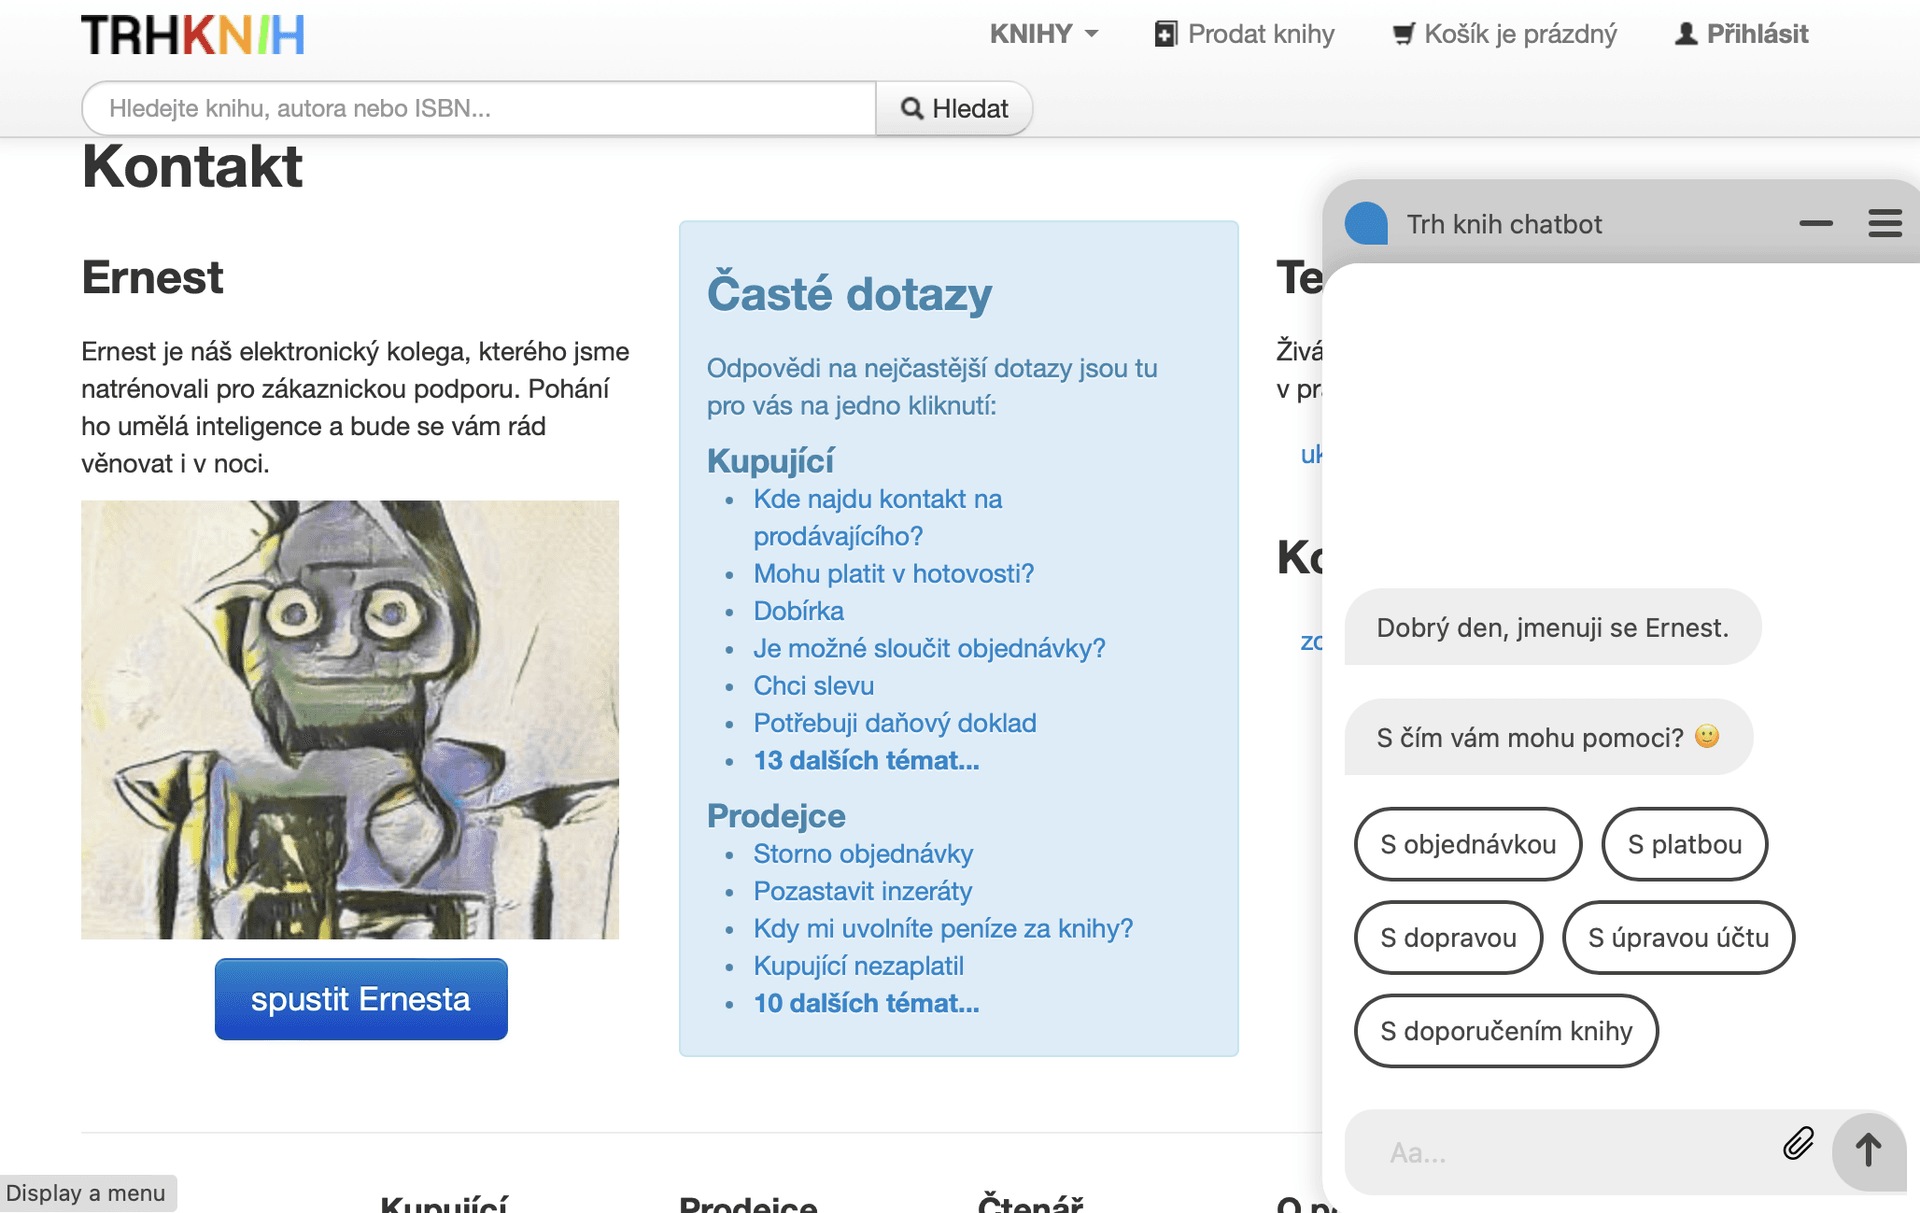
Task: Select the S platbou chat option
Action: click(1684, 844)
